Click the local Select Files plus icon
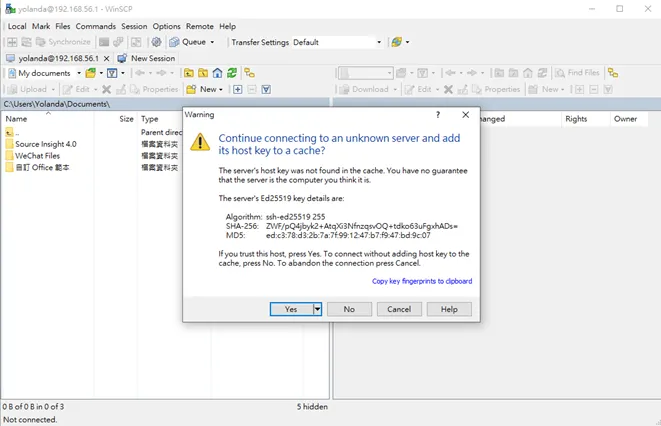Image resolution: width=661 pixels, height=426 pixels. tap(238, 89)
